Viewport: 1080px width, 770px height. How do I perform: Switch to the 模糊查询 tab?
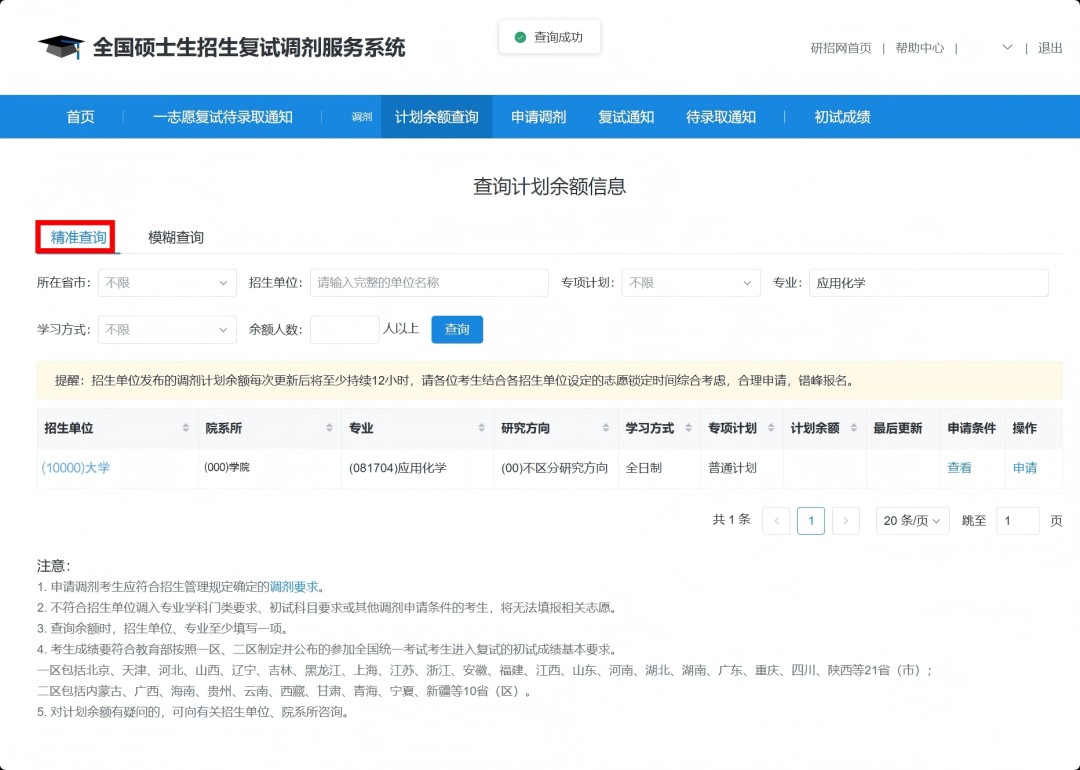(176, 238)
